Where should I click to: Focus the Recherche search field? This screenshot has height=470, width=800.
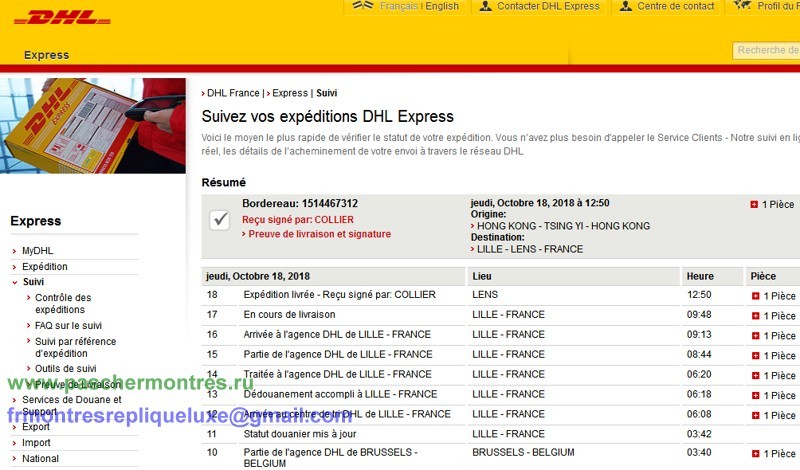[x=766, y=50]
